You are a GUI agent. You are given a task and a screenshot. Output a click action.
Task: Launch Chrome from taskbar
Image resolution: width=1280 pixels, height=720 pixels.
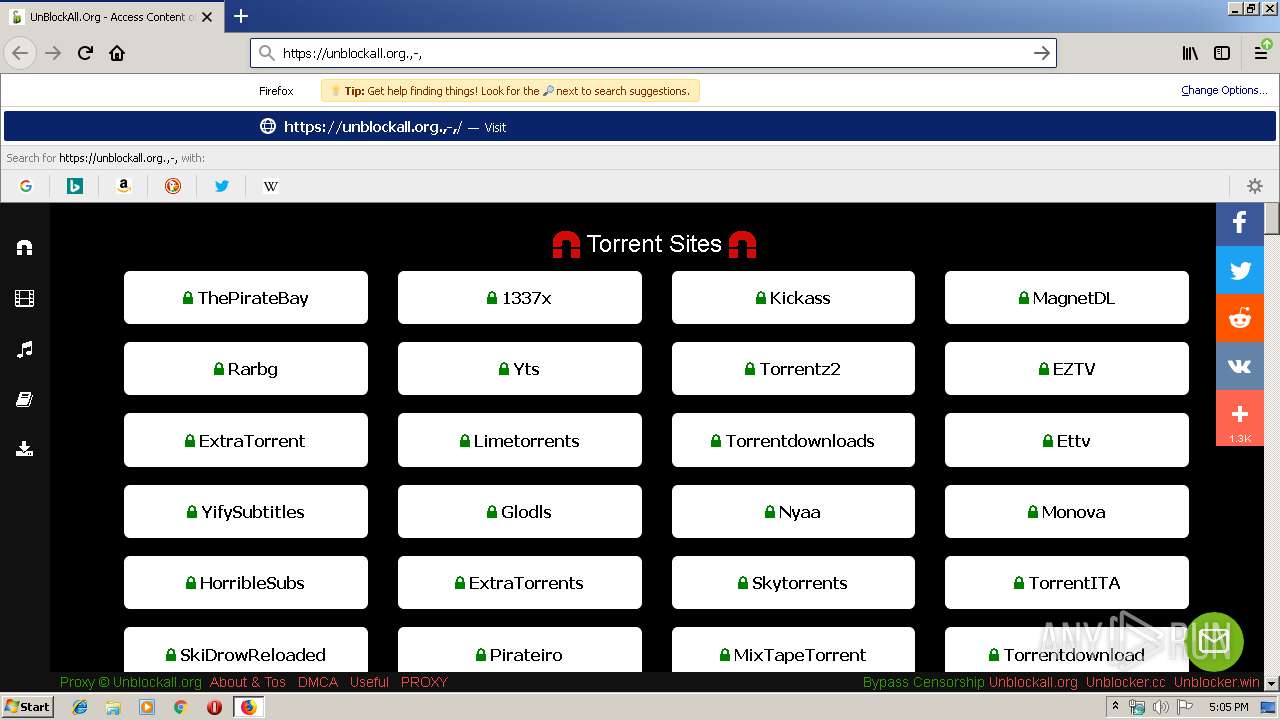(180, 707)
